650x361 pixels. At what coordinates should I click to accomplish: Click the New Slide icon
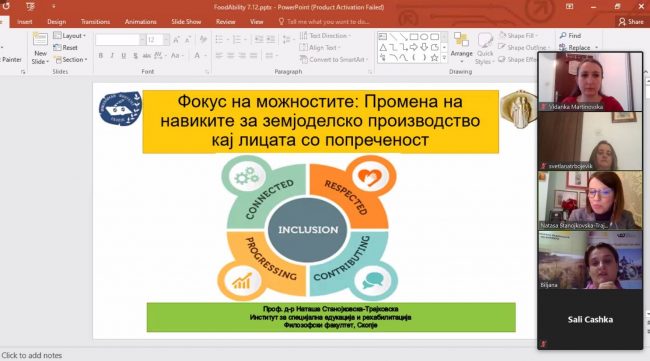click(40, 40)
